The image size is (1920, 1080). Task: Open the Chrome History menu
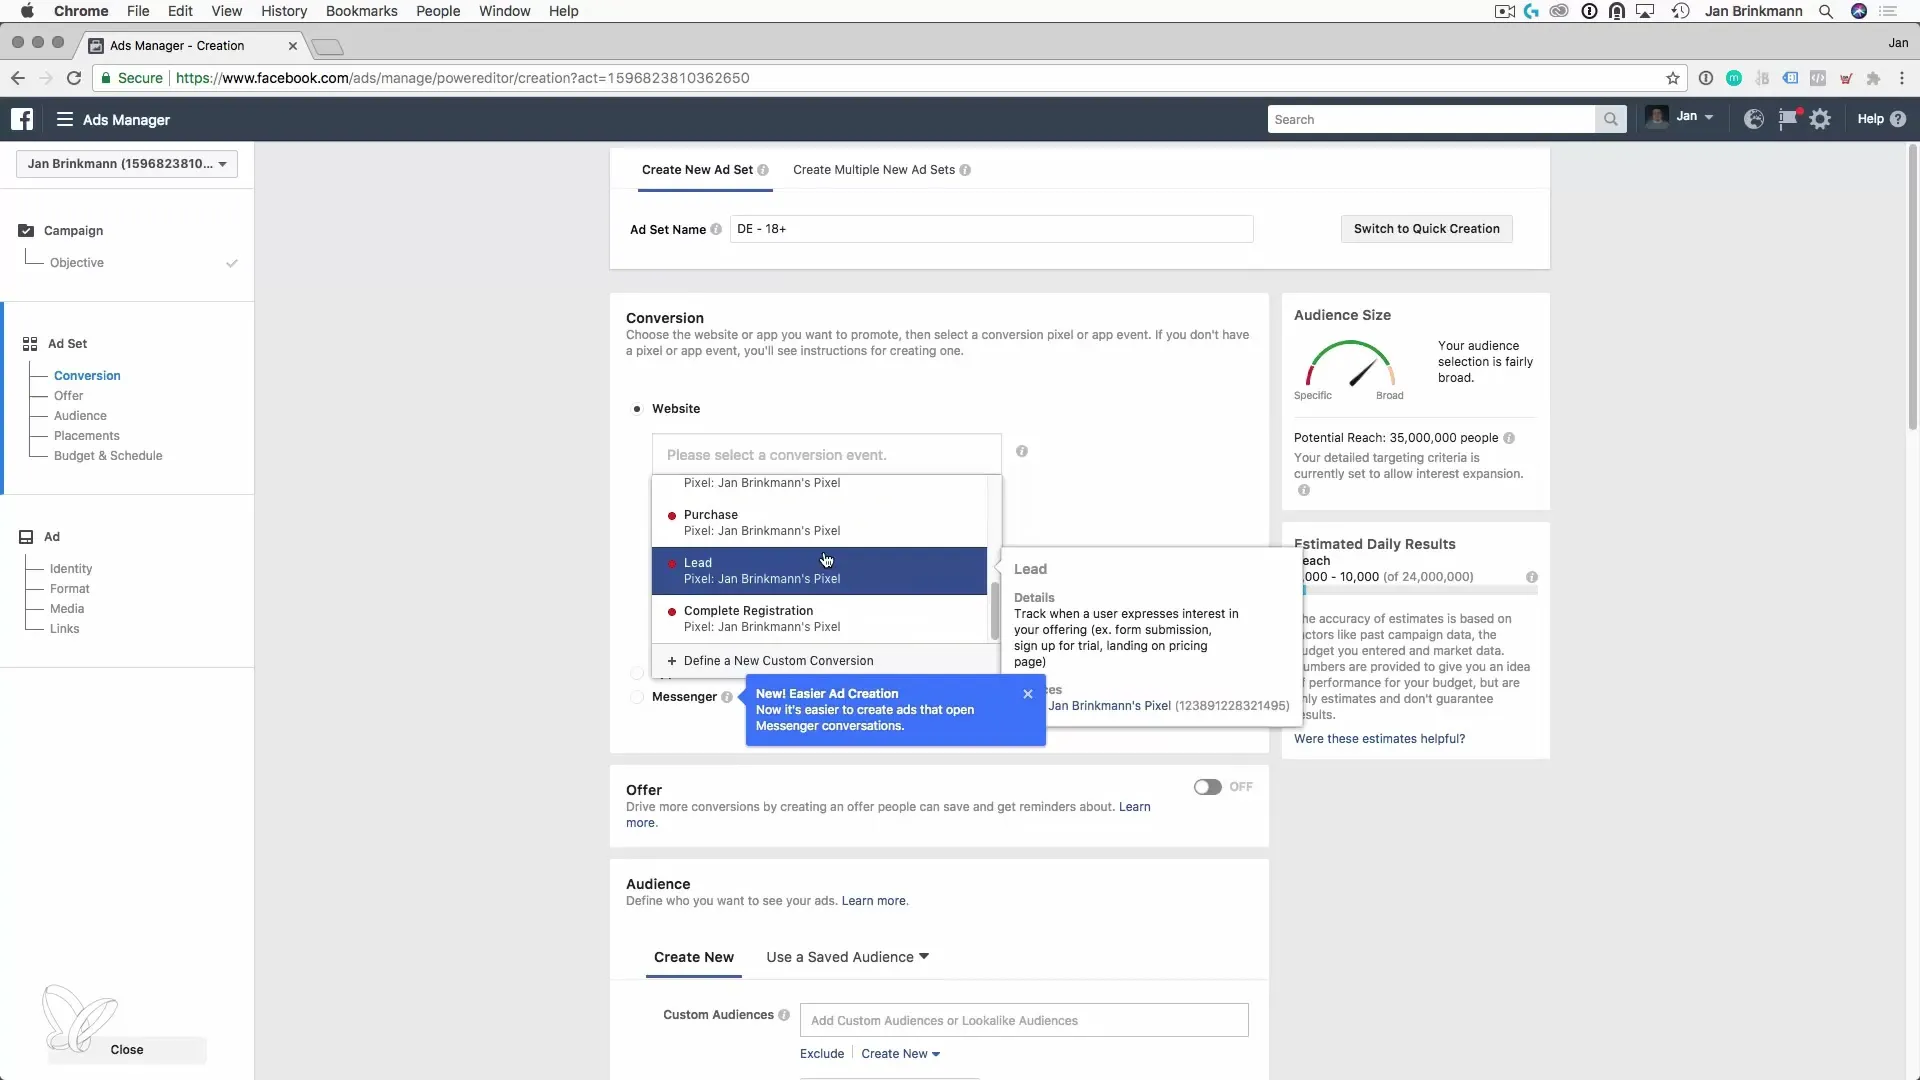[284, 11]
